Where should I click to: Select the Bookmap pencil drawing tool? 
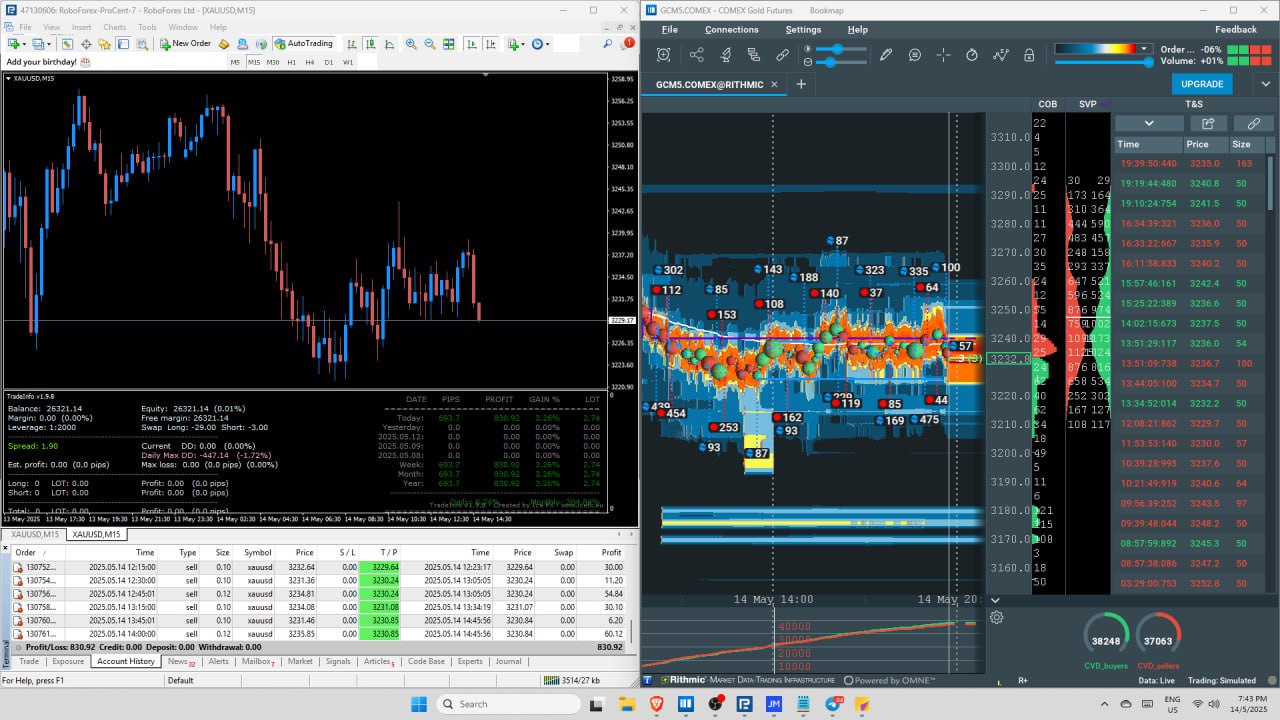click(x=885, y=55)
